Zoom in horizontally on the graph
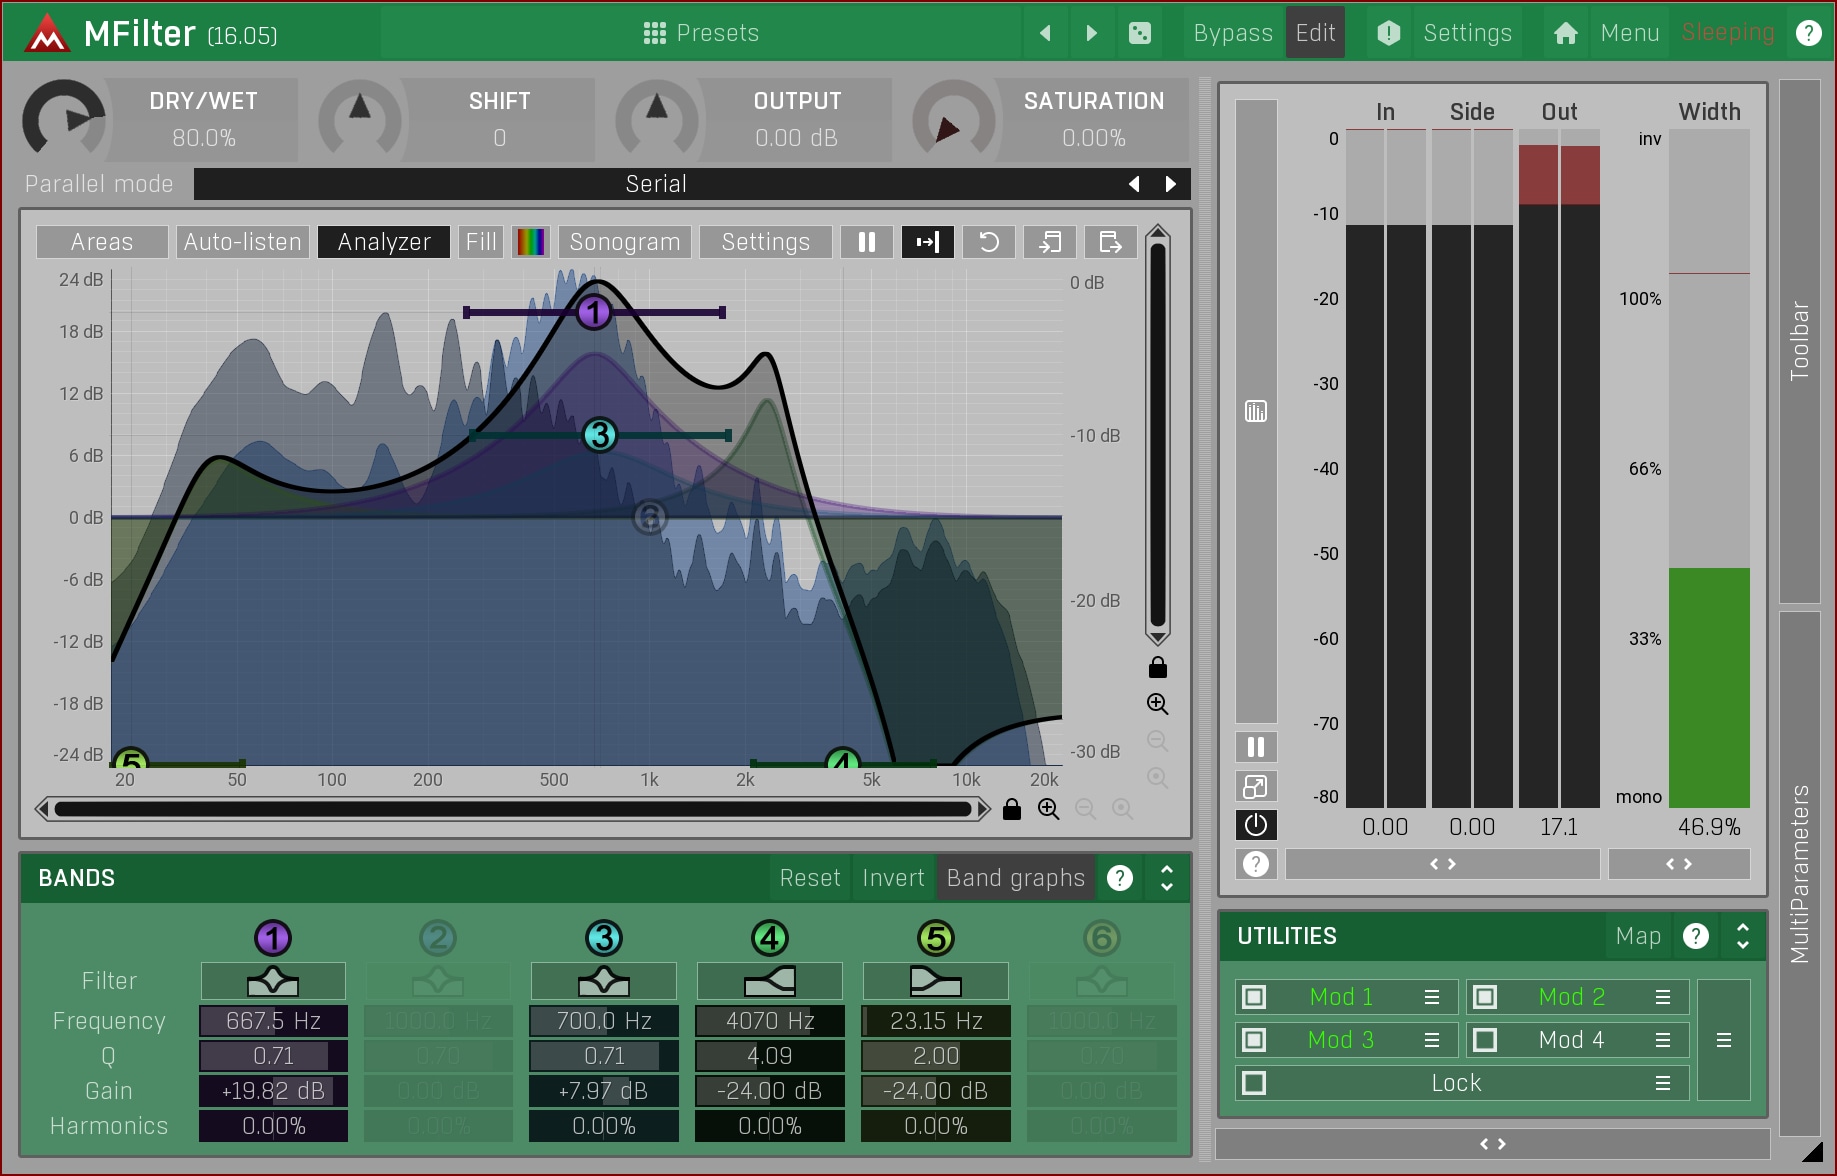The image size is (1837, 1176). point(1048,809)
